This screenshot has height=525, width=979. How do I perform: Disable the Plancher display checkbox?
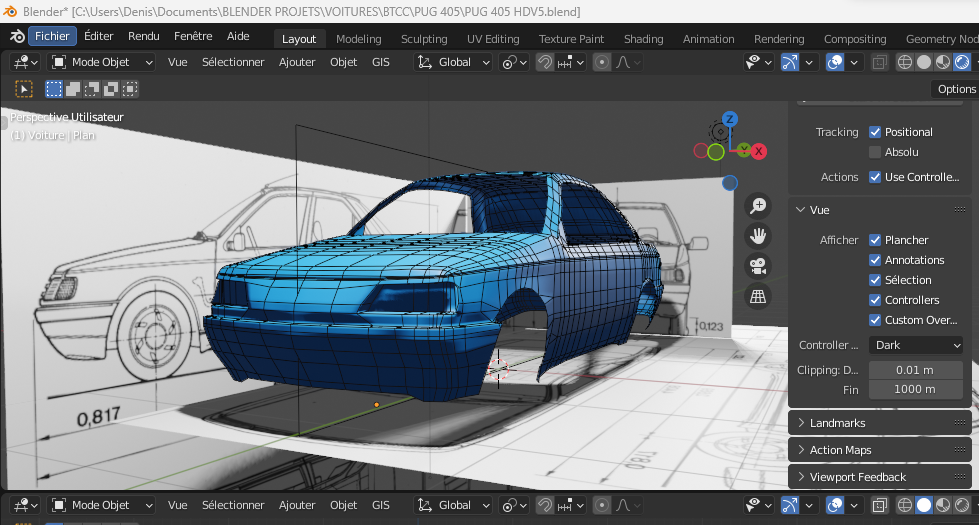875,240
